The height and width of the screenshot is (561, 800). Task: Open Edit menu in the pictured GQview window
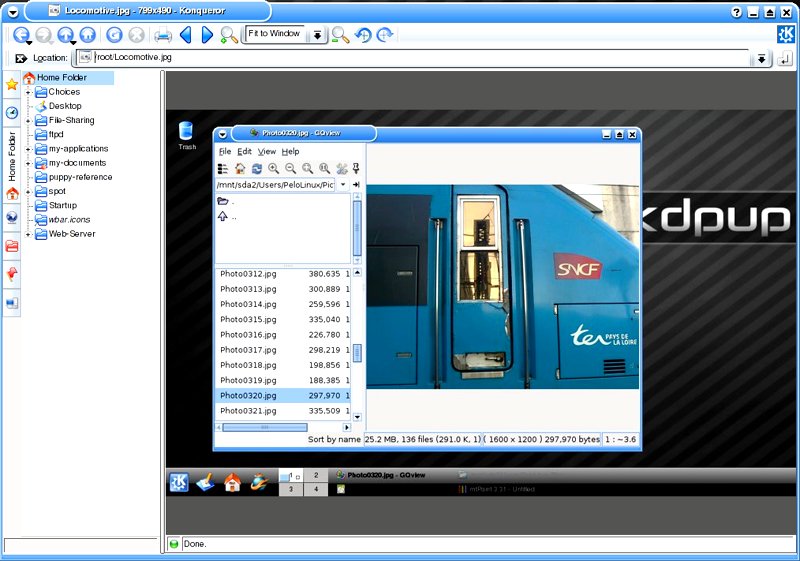[x=244, y=151]
